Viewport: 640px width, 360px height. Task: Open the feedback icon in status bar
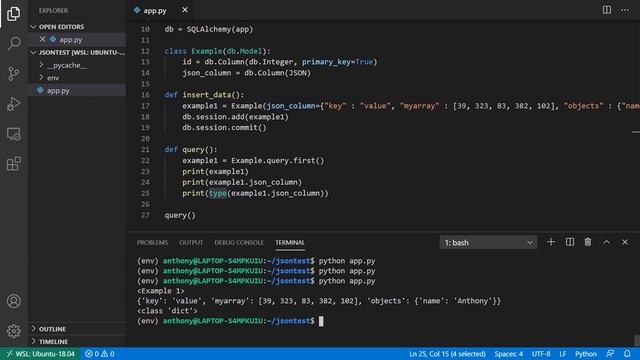click(610, 354)
